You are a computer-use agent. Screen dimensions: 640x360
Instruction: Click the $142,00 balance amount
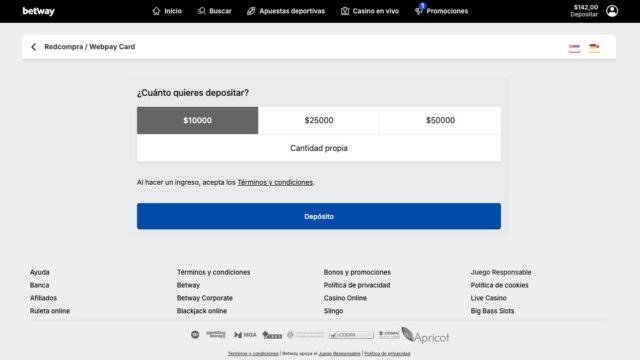point(586,7)
